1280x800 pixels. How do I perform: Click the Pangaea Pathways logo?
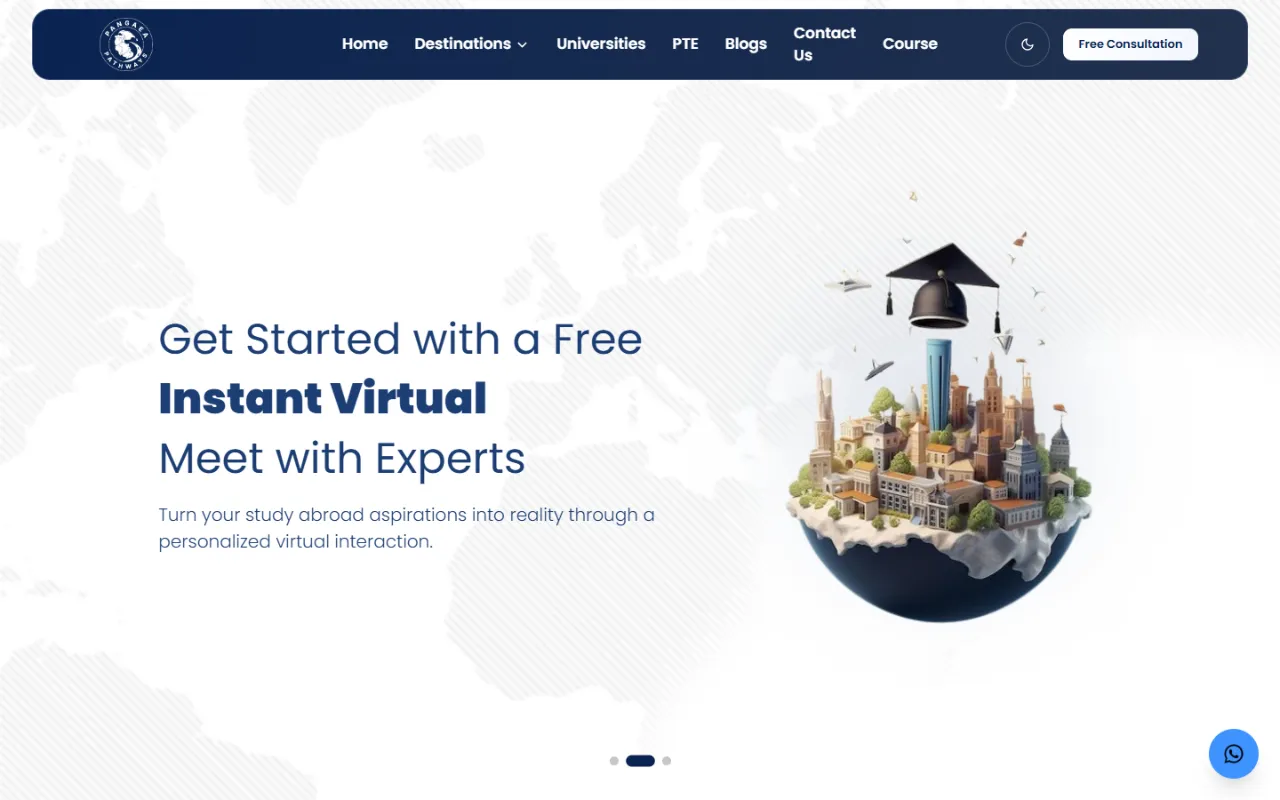126,44
